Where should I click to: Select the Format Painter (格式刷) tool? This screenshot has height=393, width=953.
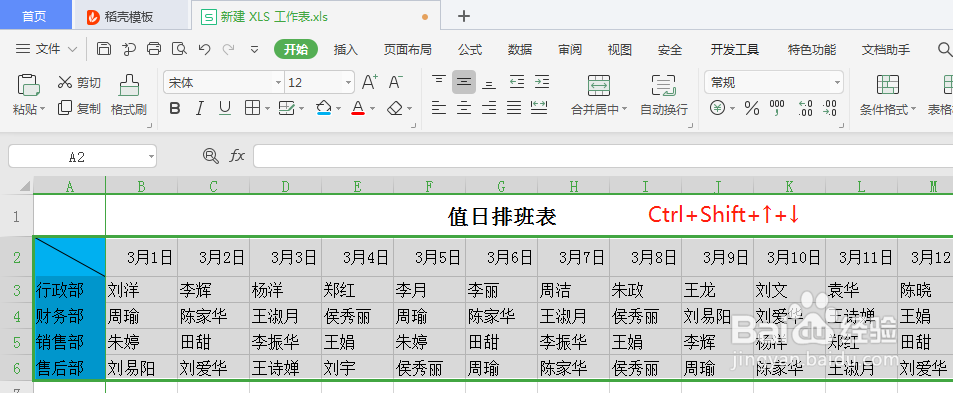tap(129, 94)
